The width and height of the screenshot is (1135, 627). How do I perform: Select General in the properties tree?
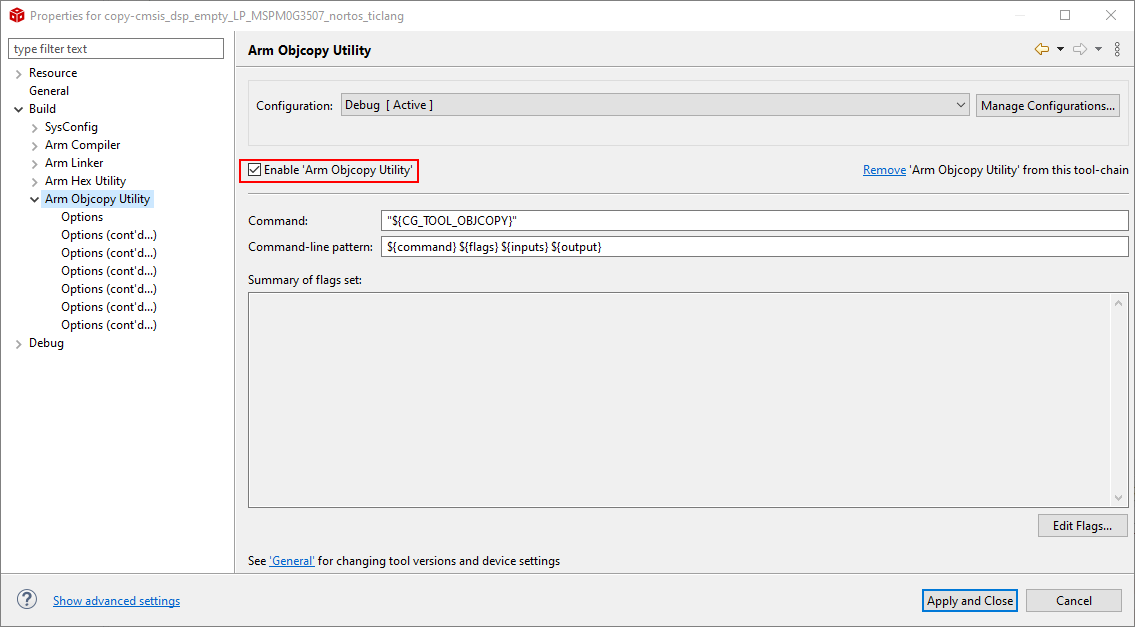[49, 91]
